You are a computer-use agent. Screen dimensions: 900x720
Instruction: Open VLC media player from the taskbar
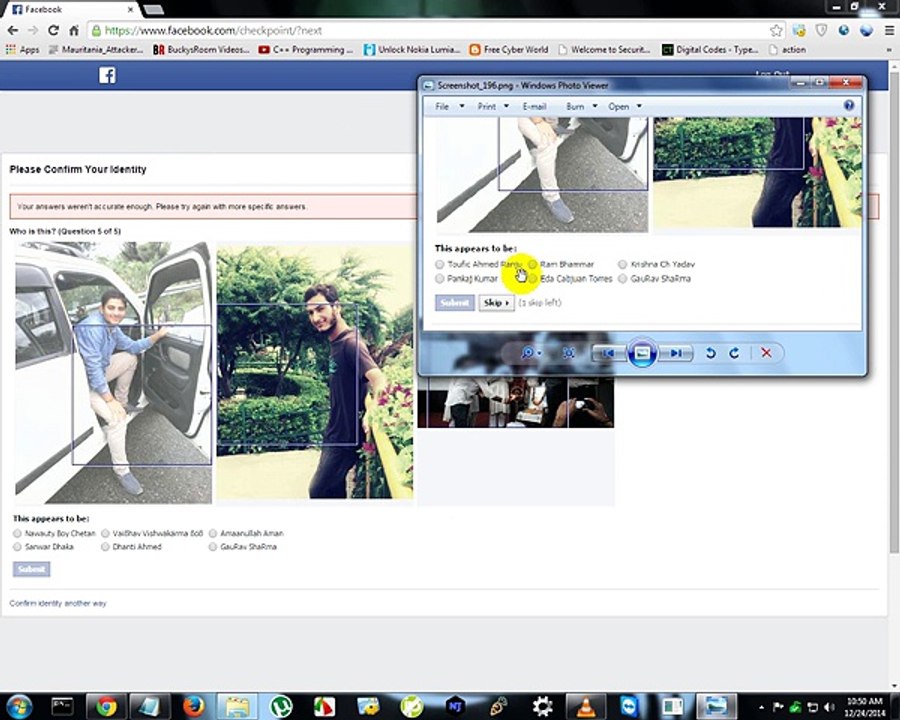coord(585,706)
